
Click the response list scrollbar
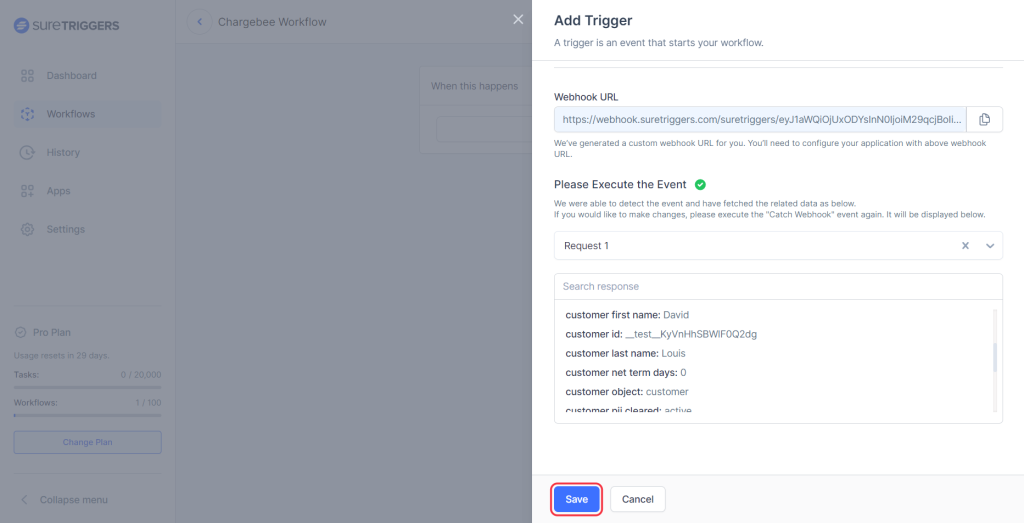coord(994,357)
